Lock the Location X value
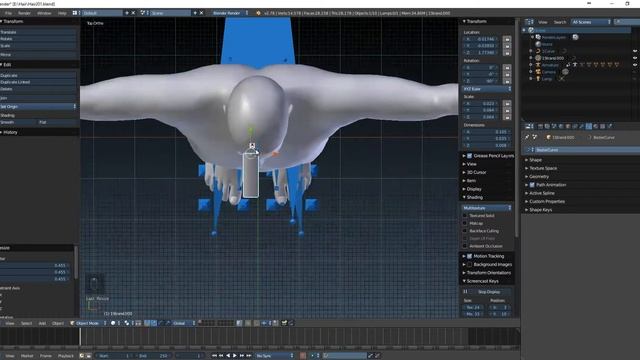The image size is (640, 360). click(x=507, y=39)
